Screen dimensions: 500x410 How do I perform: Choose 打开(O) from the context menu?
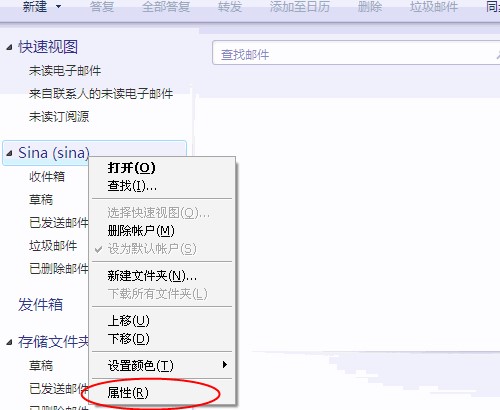(x=131, y=168)
